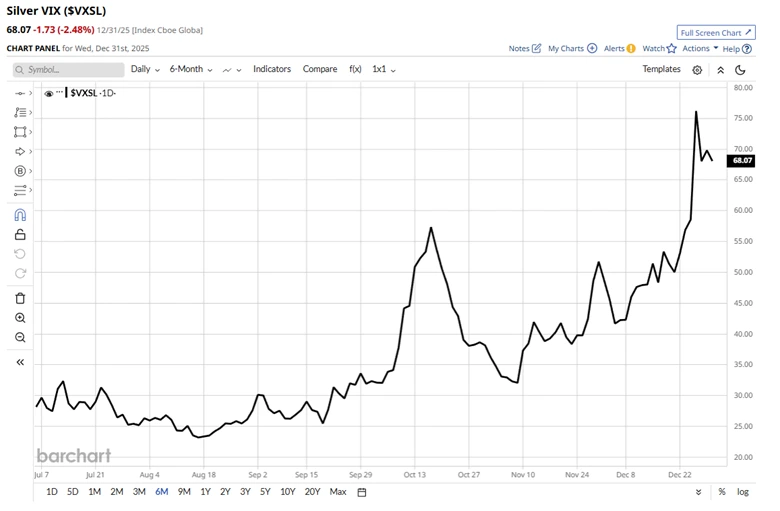Select the 5D range tab
The image size is (780, 511).
click(73, 492)
